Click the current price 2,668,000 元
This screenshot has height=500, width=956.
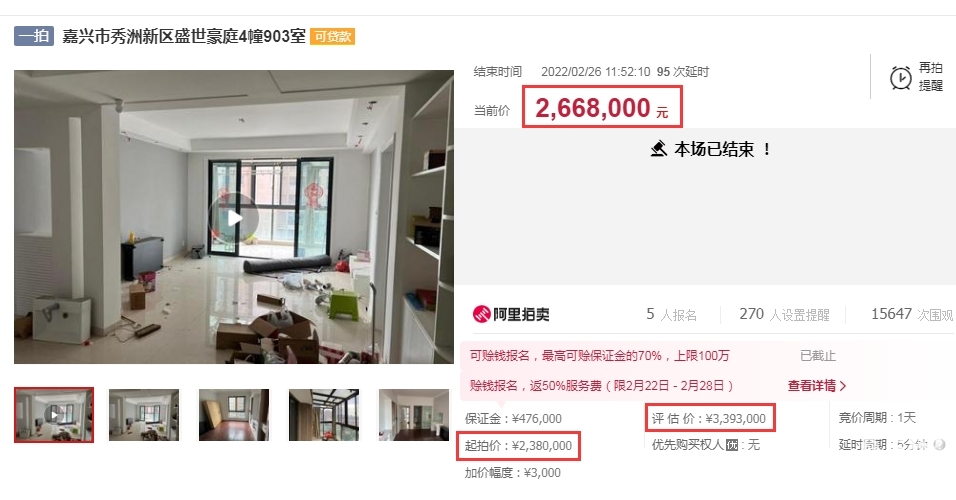(602, 108)
